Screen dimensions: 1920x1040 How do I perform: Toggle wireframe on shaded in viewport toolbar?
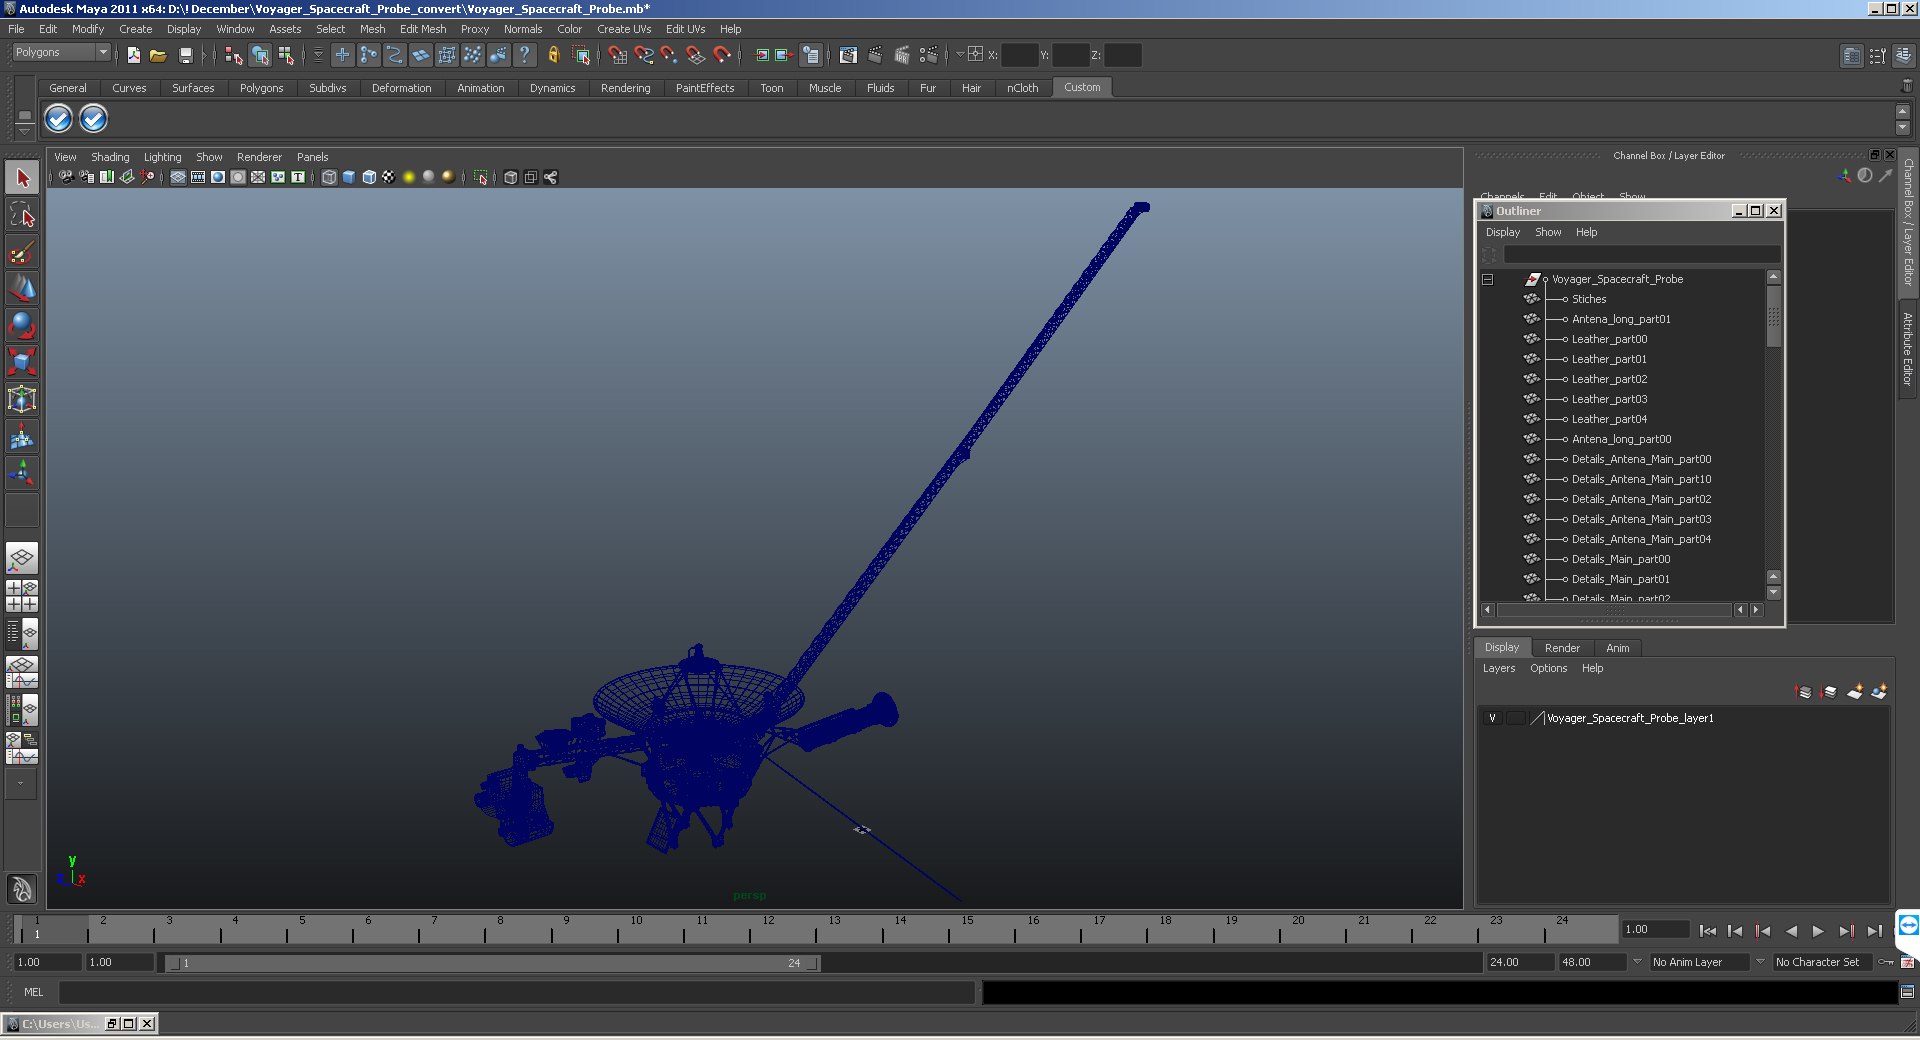point(369,177)
